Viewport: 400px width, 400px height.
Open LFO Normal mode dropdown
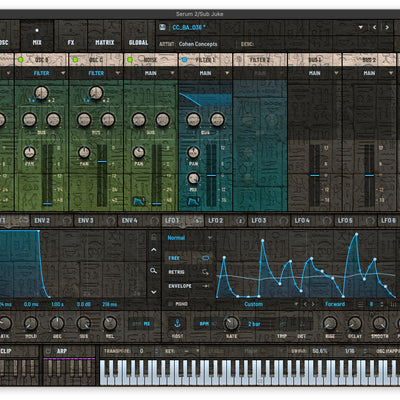[189, 238]
